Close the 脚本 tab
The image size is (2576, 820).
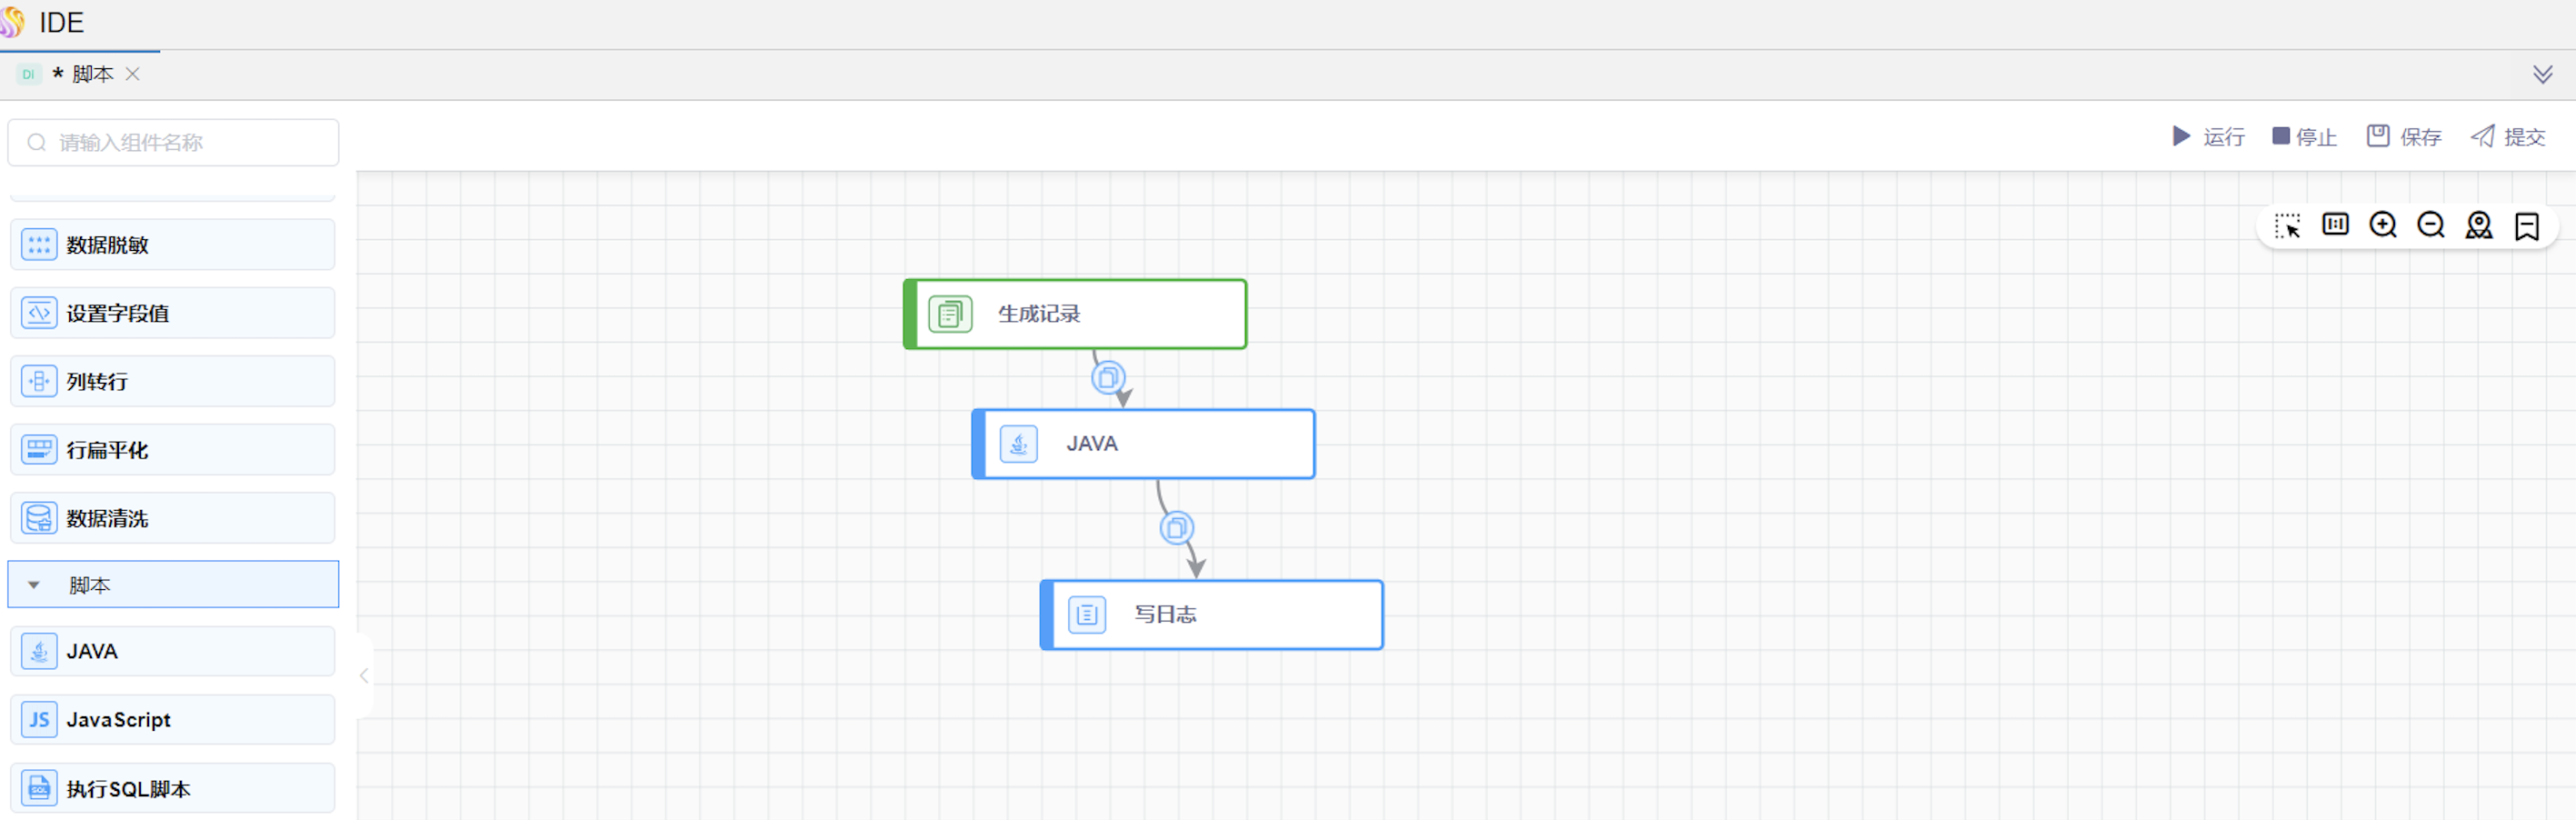[x=132, y=75]
